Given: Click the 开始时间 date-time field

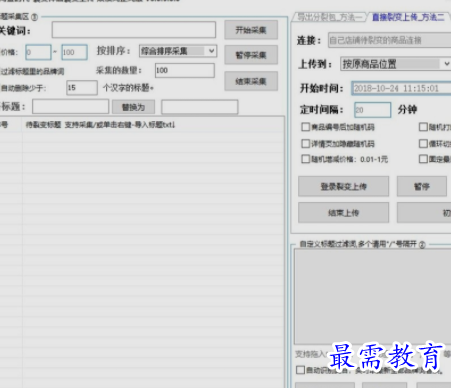Looking at the screenshot, I should [x=401, y=88].
